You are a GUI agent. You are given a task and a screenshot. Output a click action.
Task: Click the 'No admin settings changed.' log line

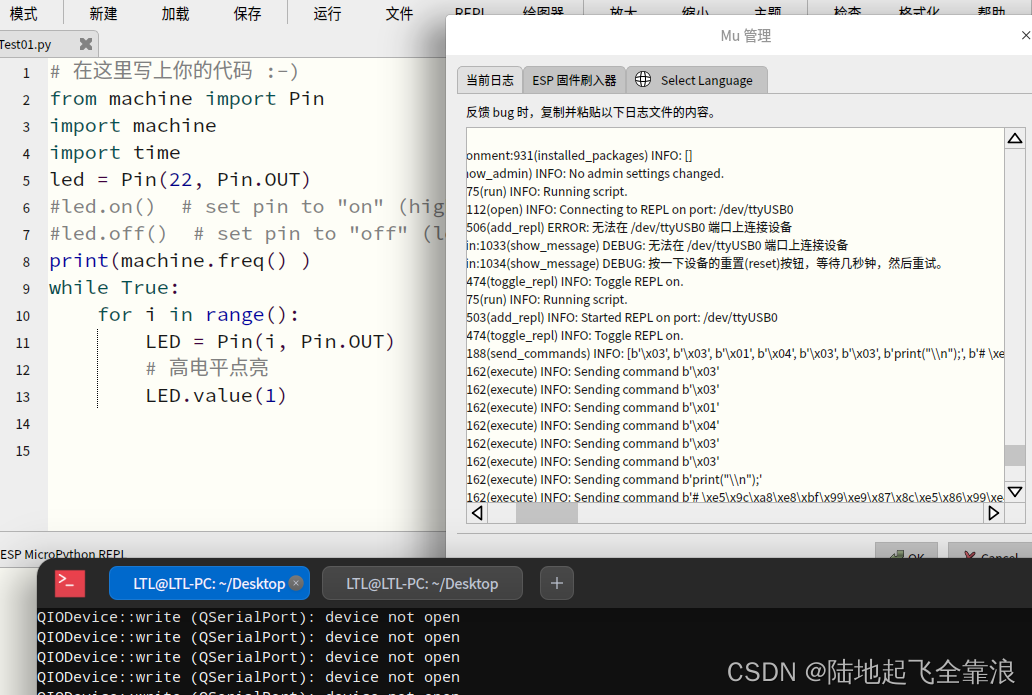pos(595,174)
